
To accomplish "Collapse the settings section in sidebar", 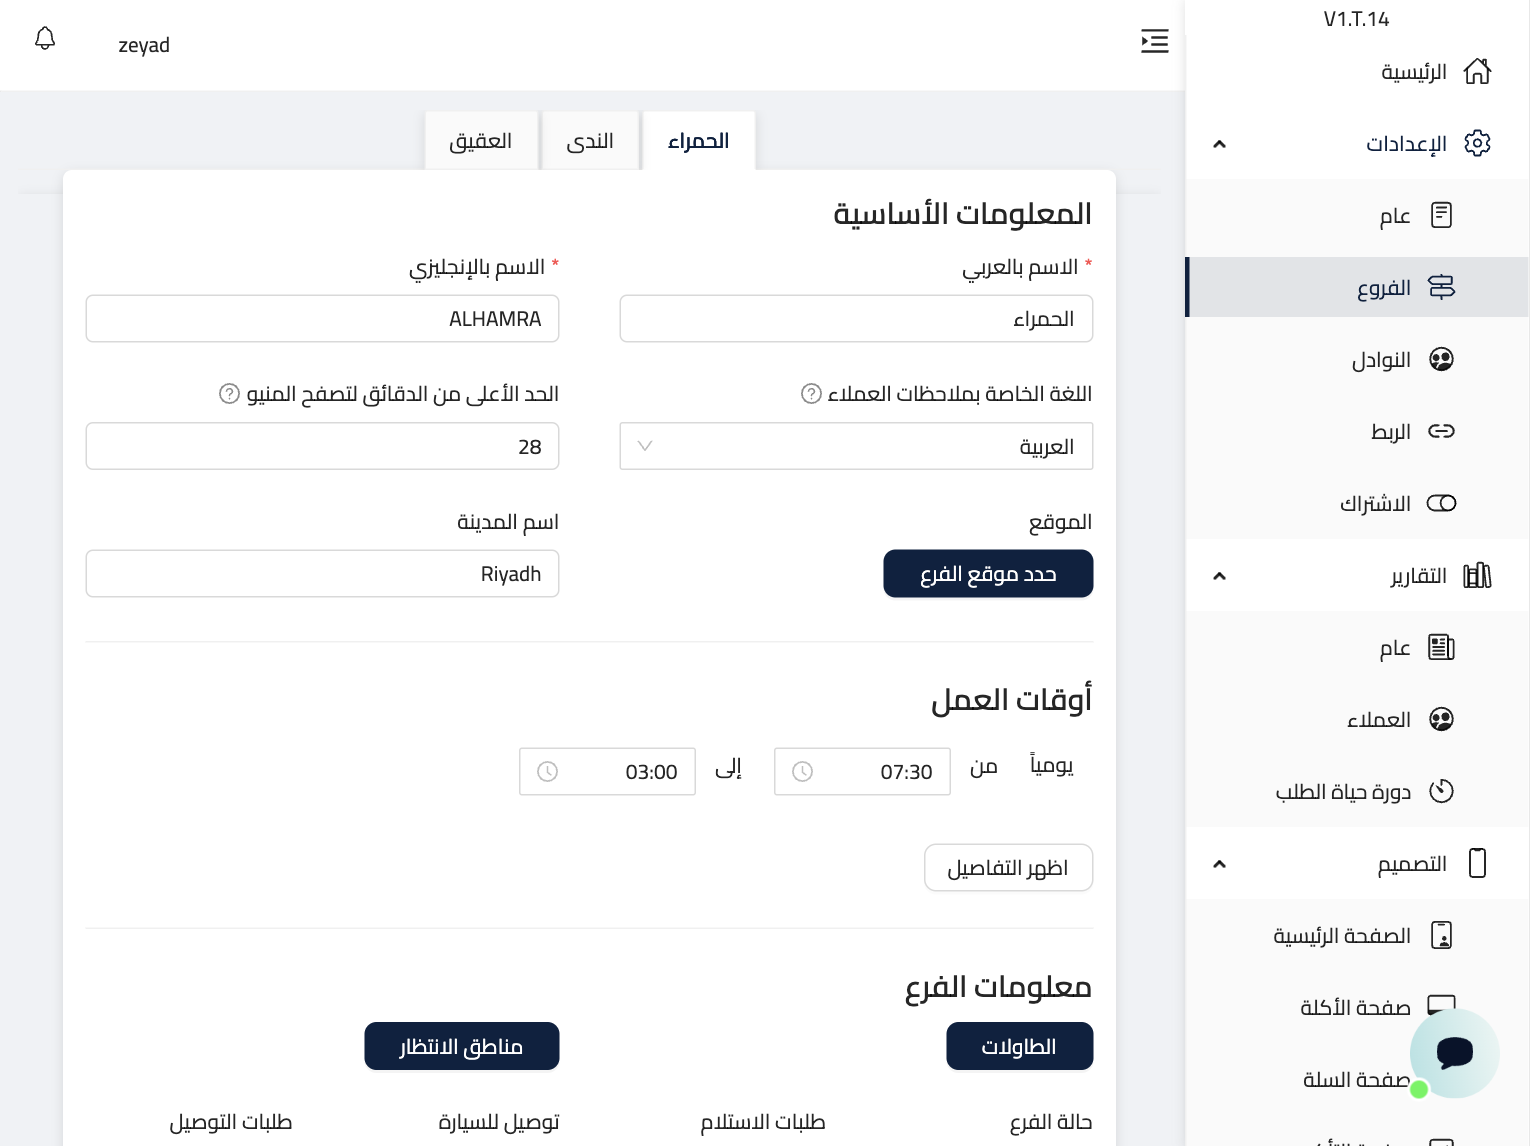I will coord(1219,144).
